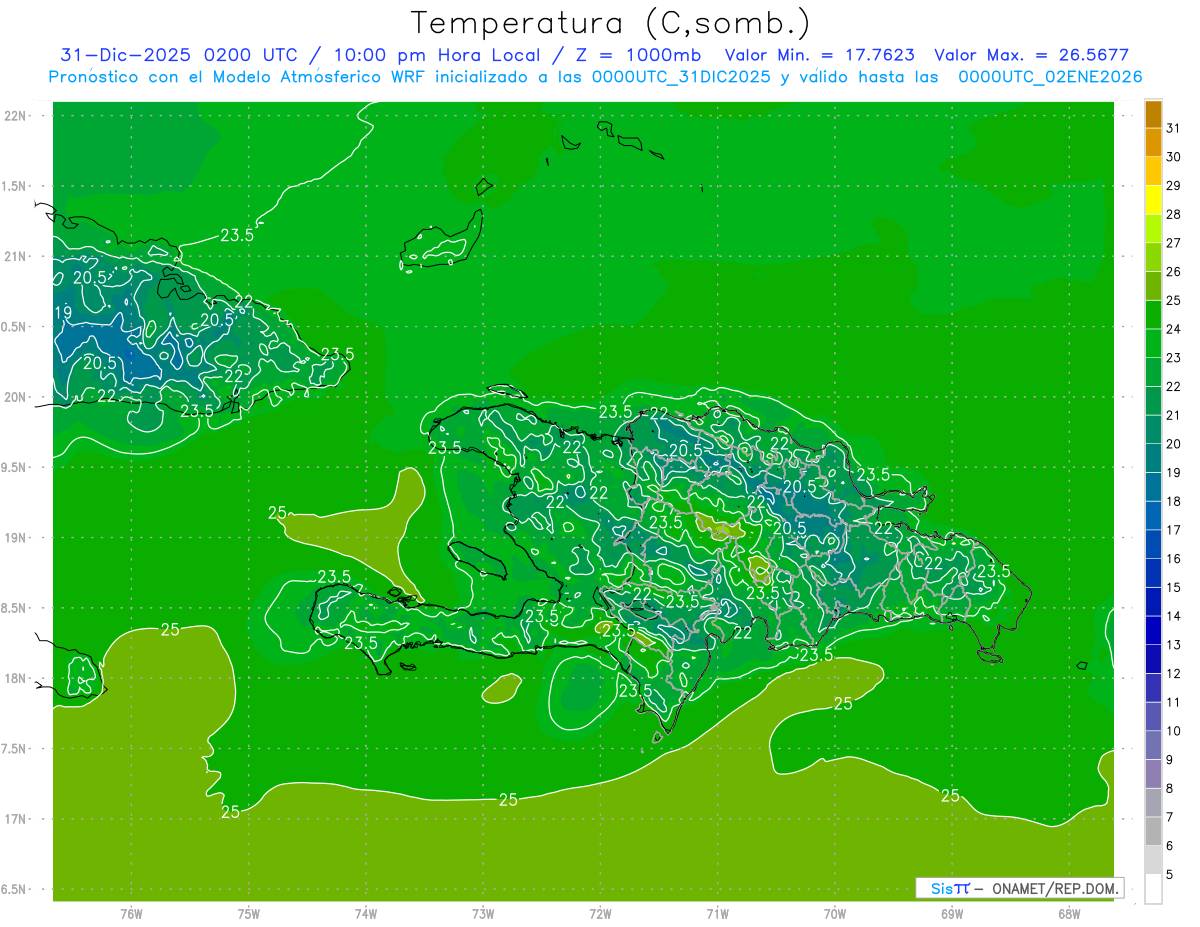Click the "8" label on the color scale
This screenshot has height=927, width=1200.
[x=1170, y=788]
